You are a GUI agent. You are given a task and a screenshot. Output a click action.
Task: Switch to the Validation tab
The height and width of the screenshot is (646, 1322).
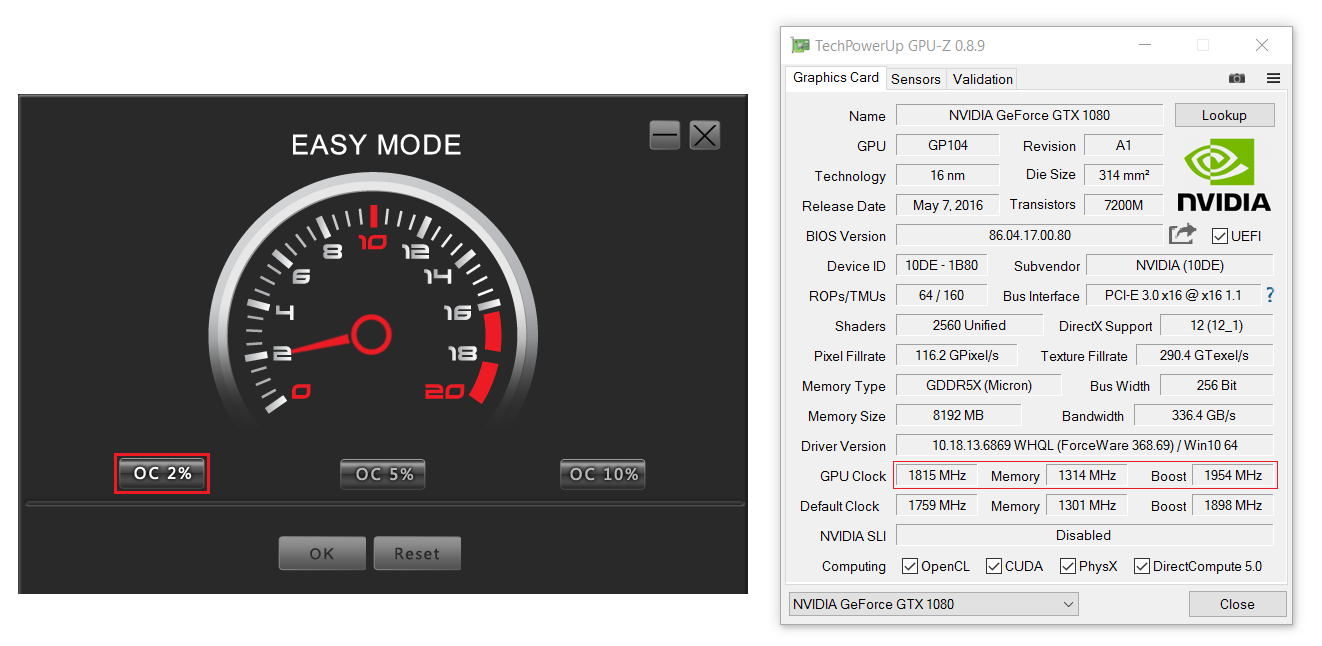pyautogui.click(x=983, y=79)
